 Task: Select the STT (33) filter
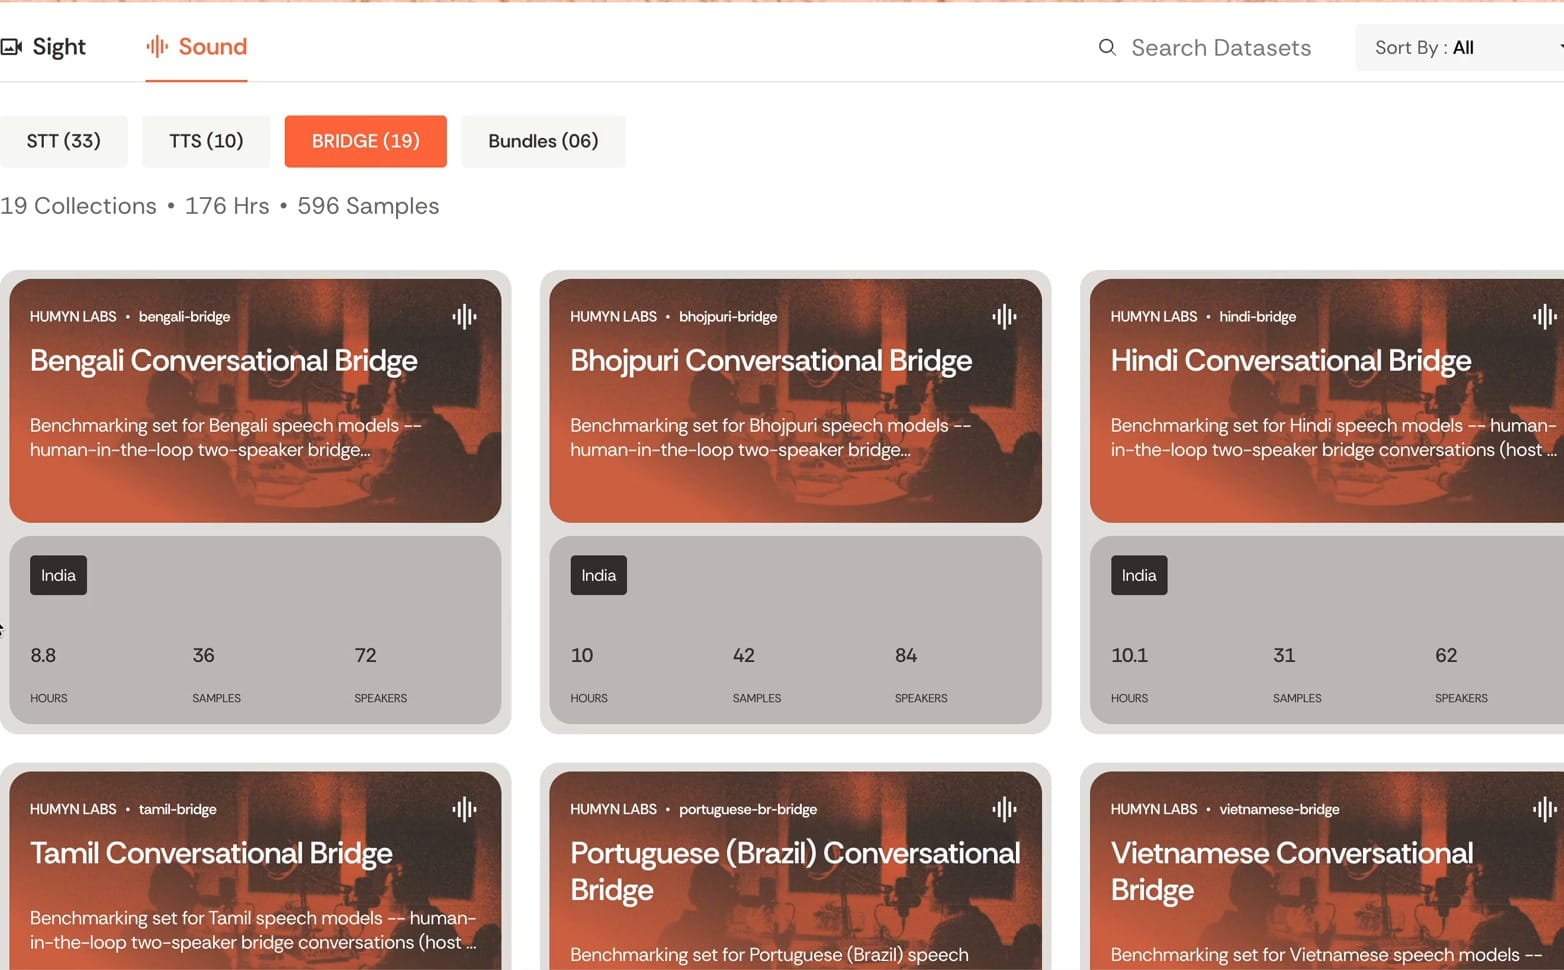coord(64,141)
